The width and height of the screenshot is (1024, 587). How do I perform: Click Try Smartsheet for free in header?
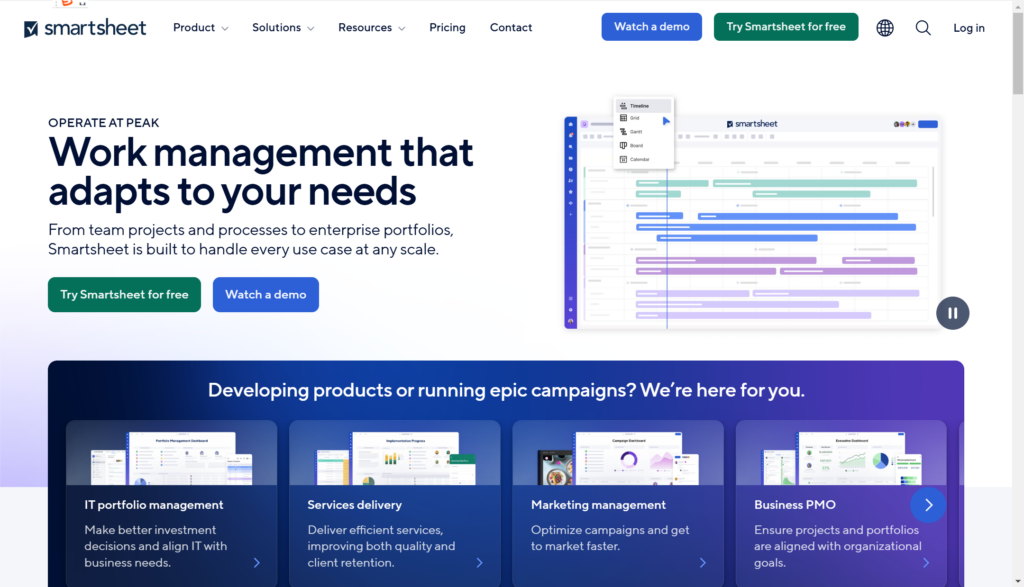click(786, 27)
